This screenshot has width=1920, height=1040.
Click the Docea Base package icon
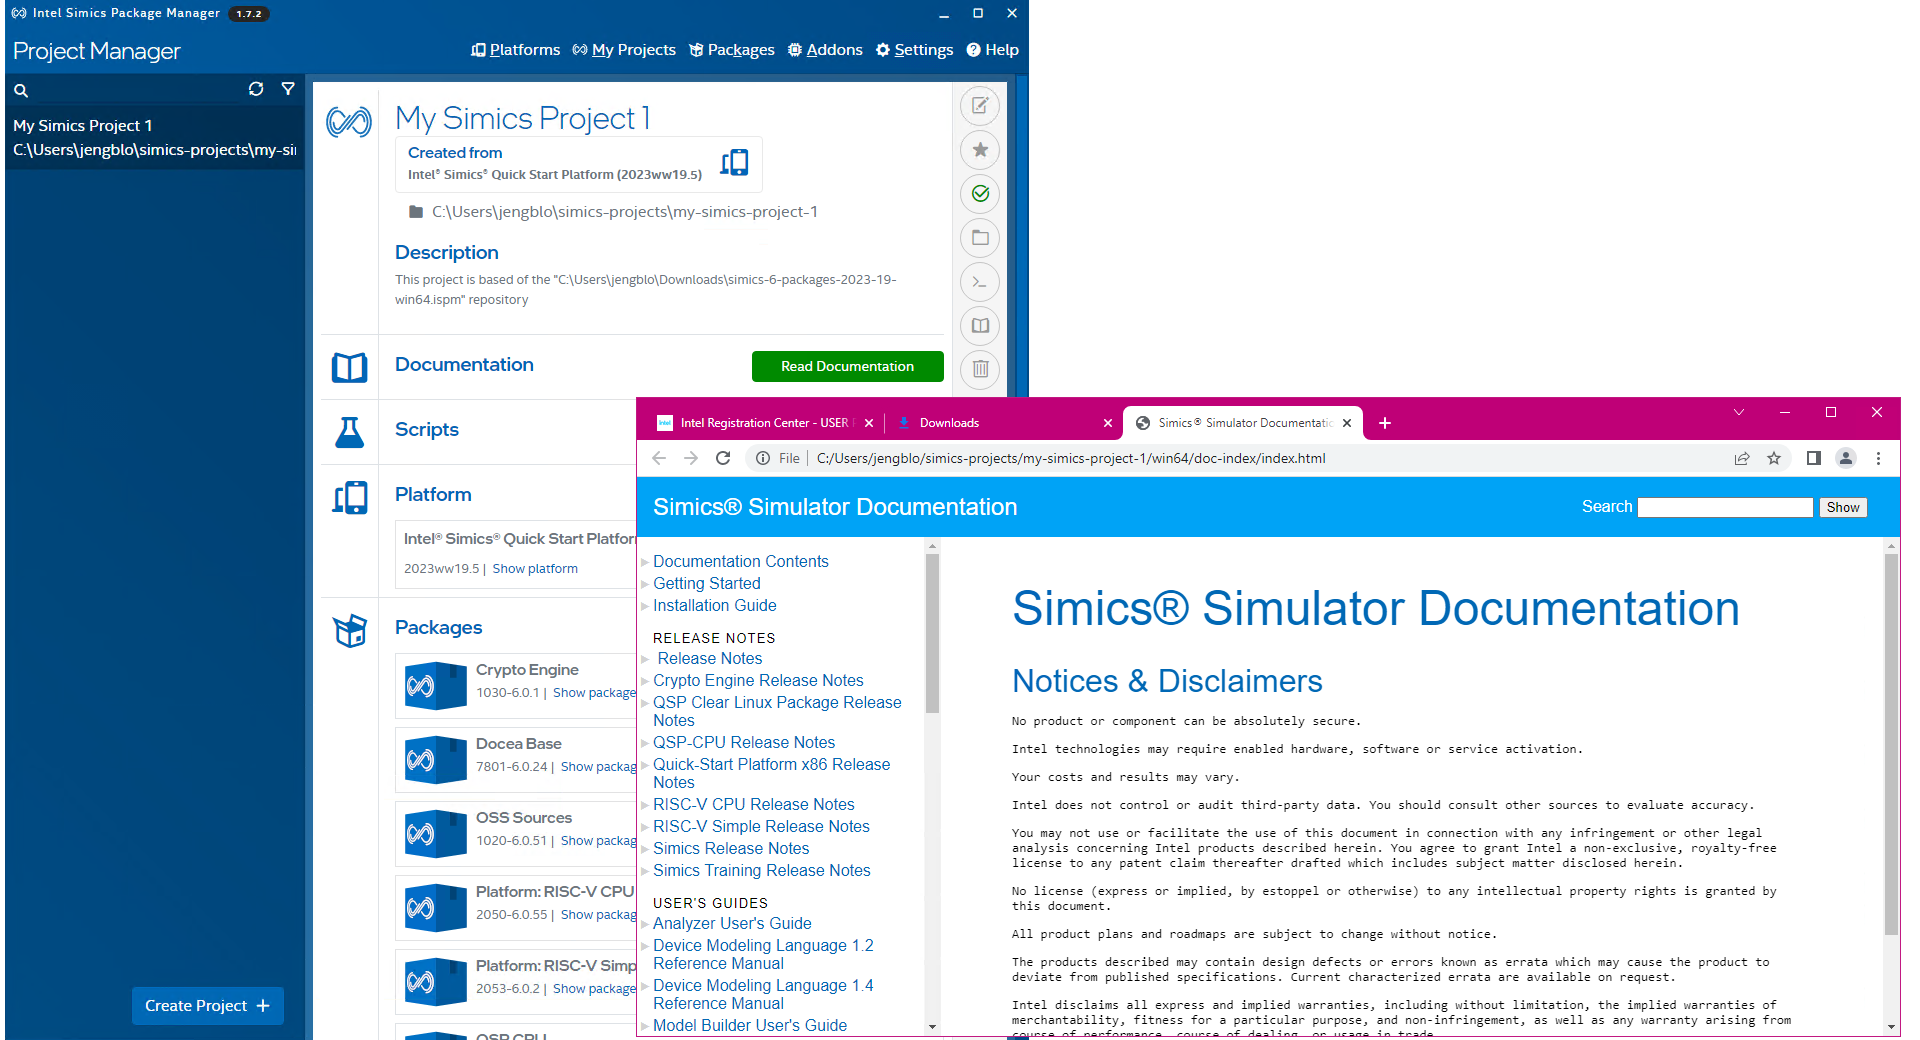pyautogui.click(x=435, y=760)
